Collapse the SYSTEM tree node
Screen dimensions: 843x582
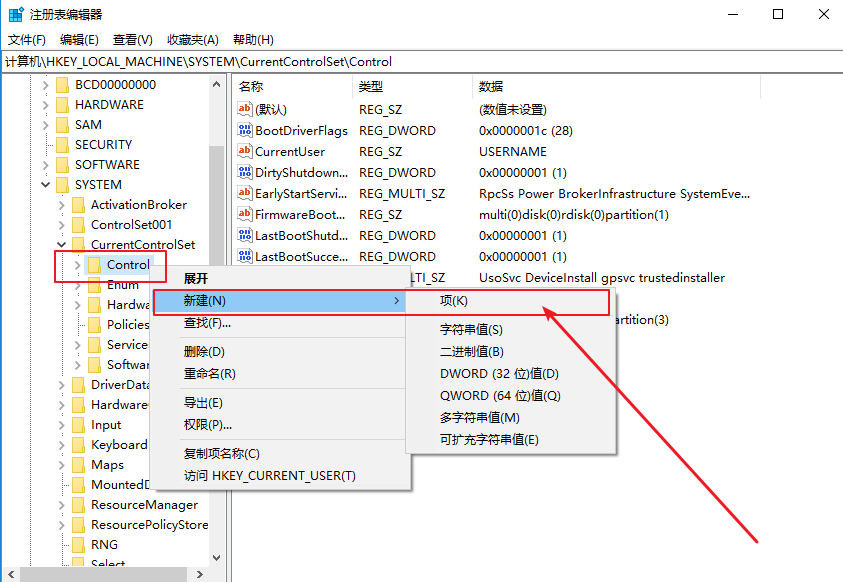[x=46, y=185]
